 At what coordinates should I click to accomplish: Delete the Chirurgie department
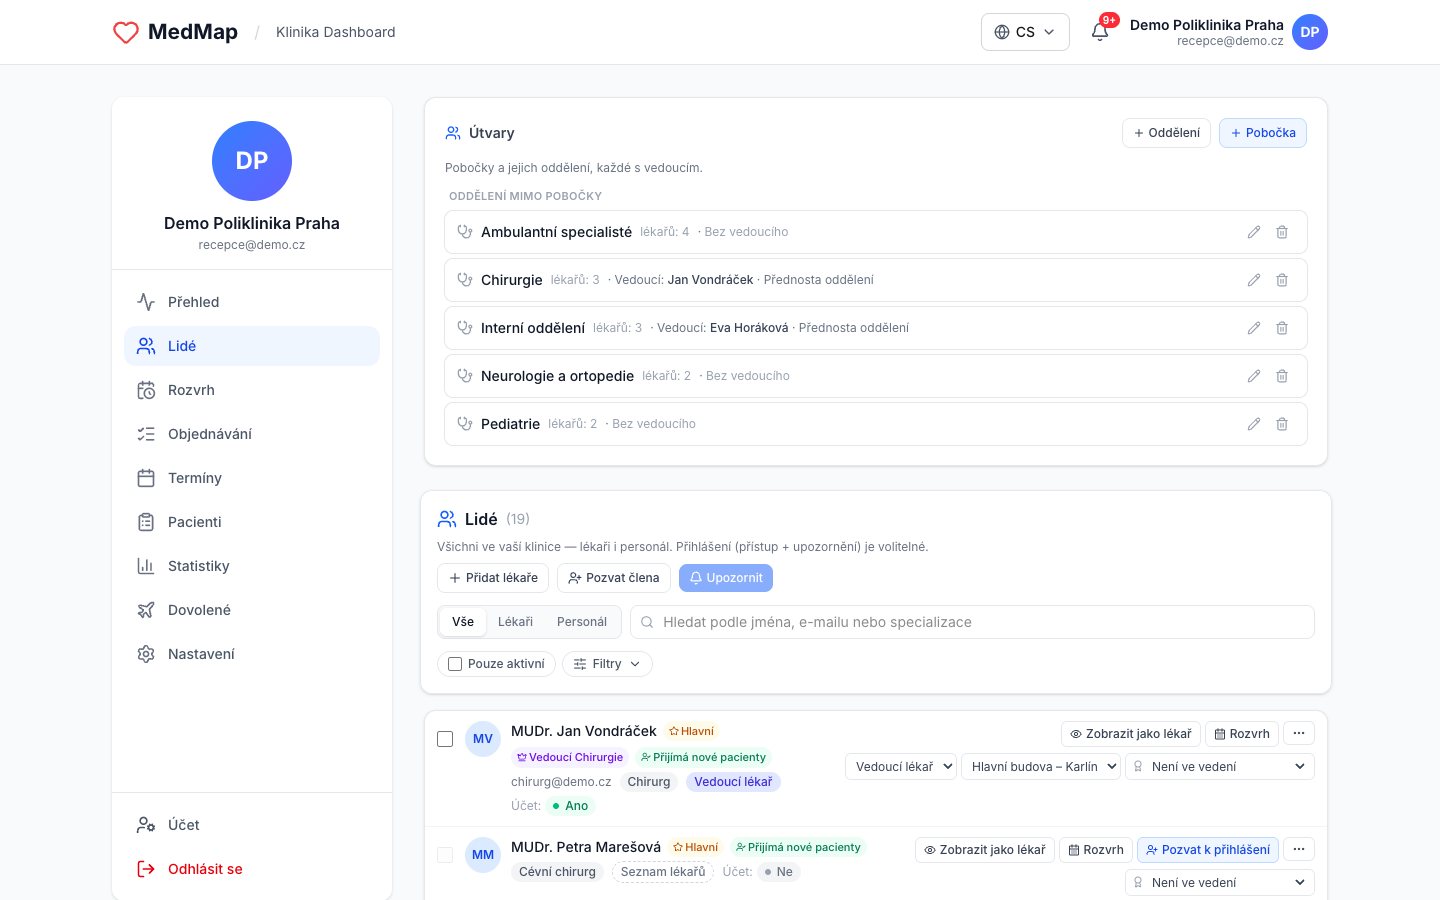[1282, 280]
